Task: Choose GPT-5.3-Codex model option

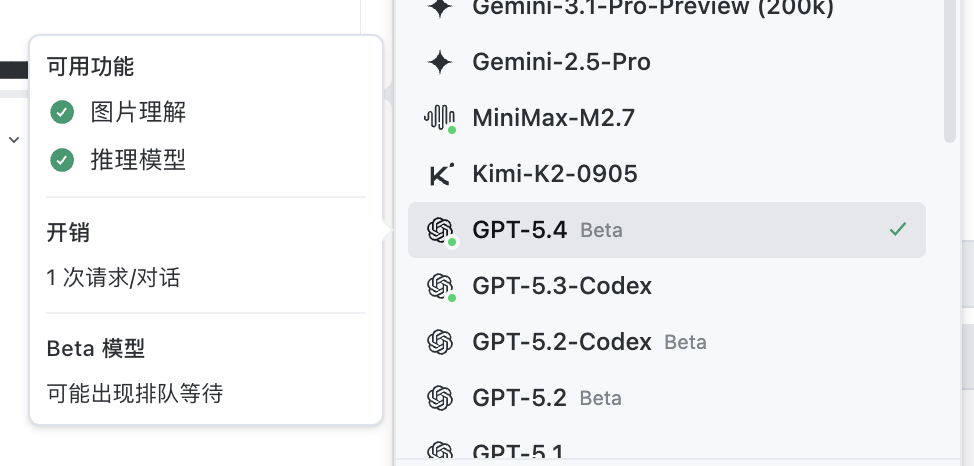Action: [x=562, y=286]
